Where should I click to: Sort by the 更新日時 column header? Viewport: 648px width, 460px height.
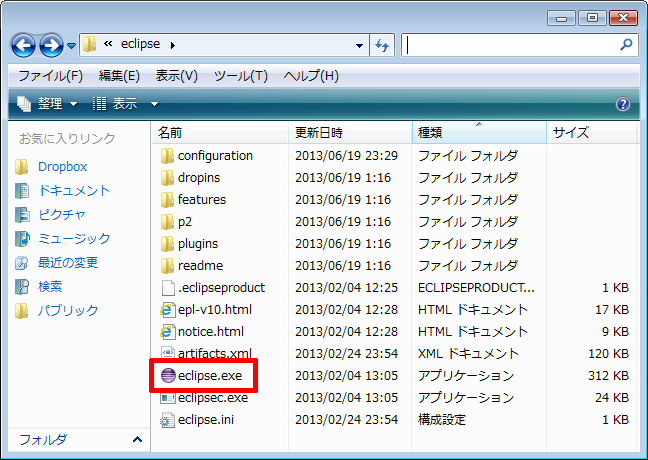[350, 133]
